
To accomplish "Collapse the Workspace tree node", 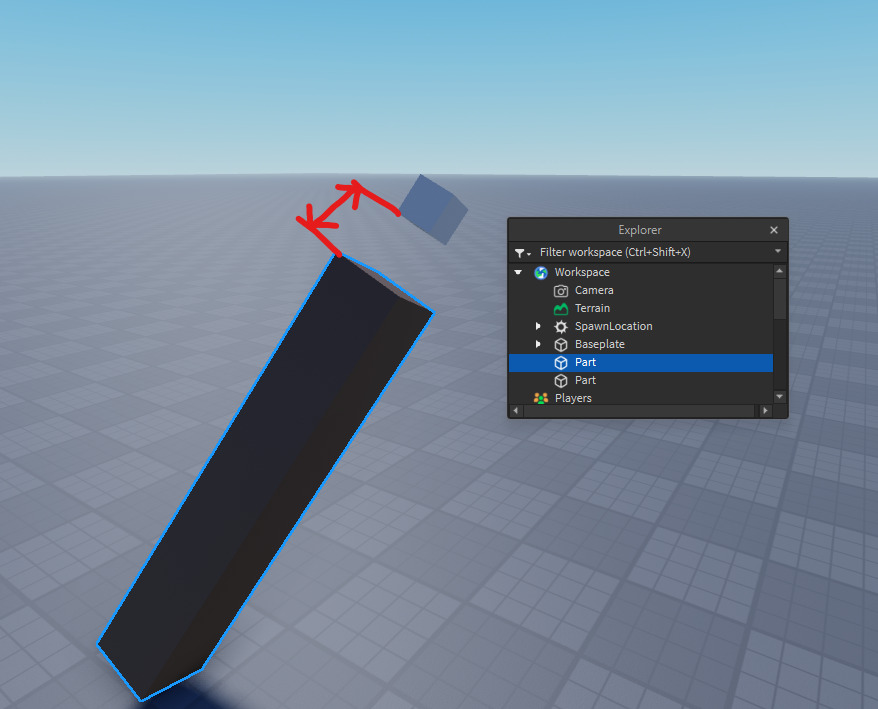I will [518, 272].
